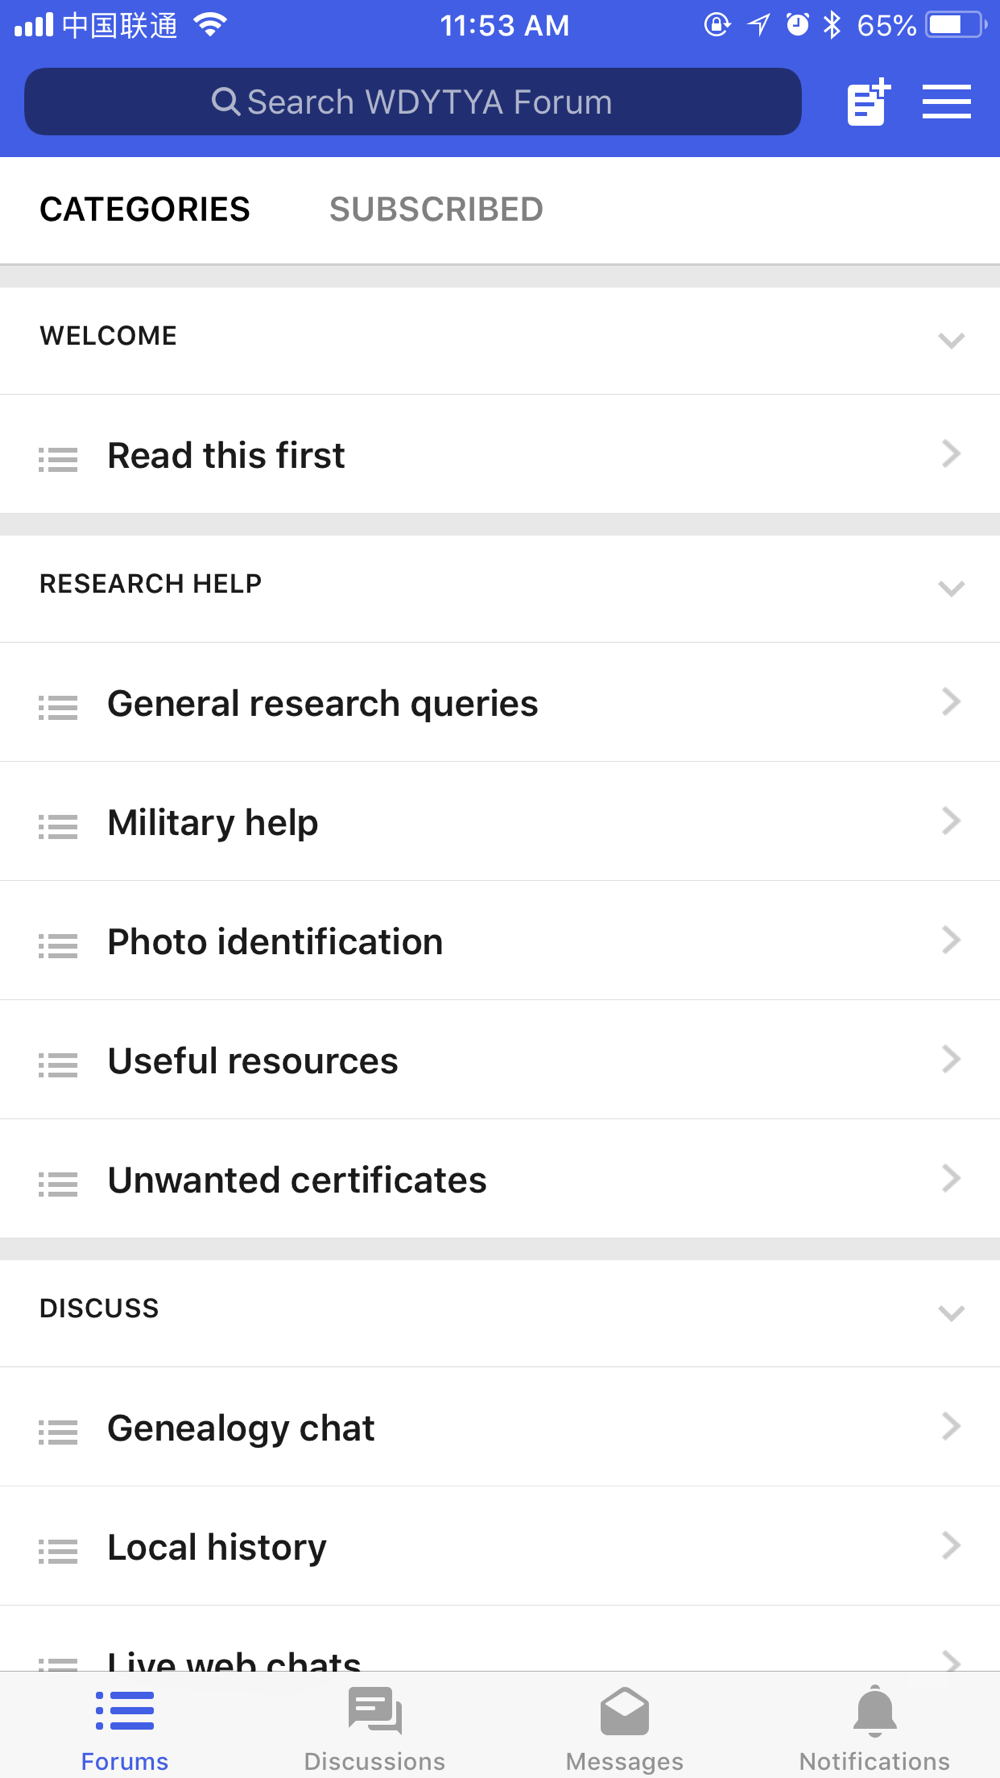Click the Search WDYTYA Forum field
This screenshot has width=1000, height=1778.
[413, 102]
